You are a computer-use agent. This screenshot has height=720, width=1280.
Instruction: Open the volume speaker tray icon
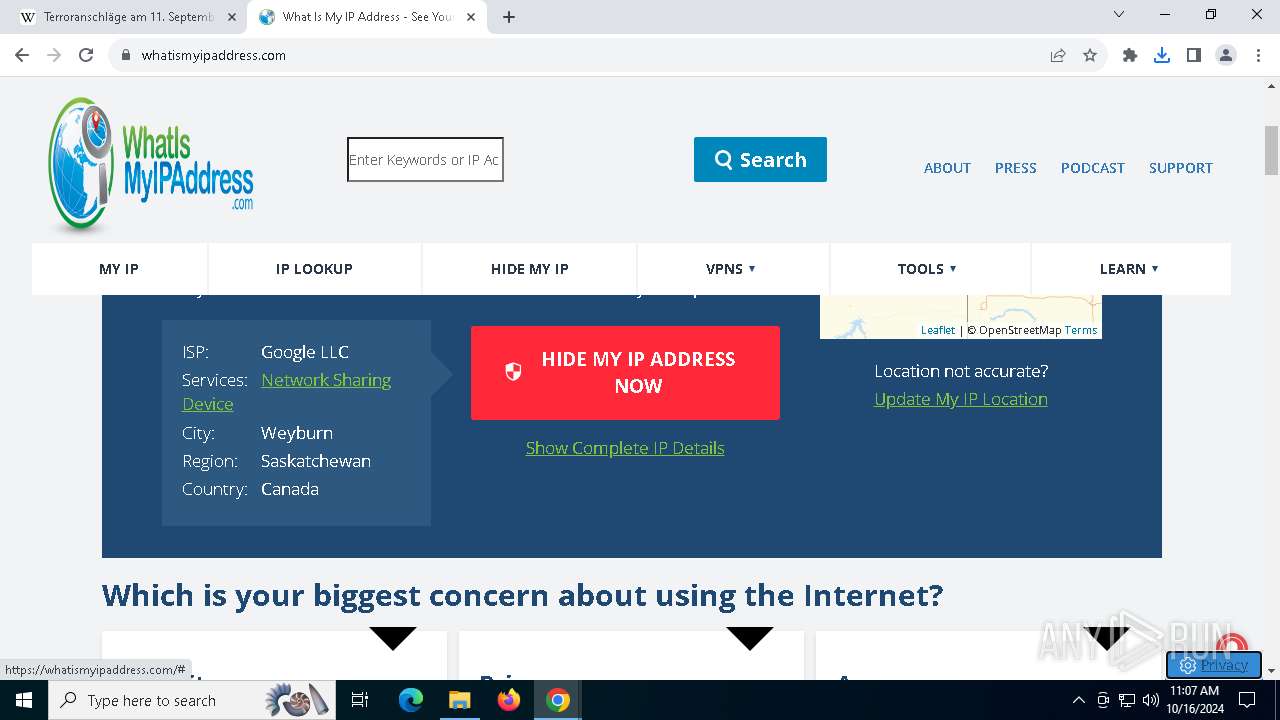(x=1151, y=700)
